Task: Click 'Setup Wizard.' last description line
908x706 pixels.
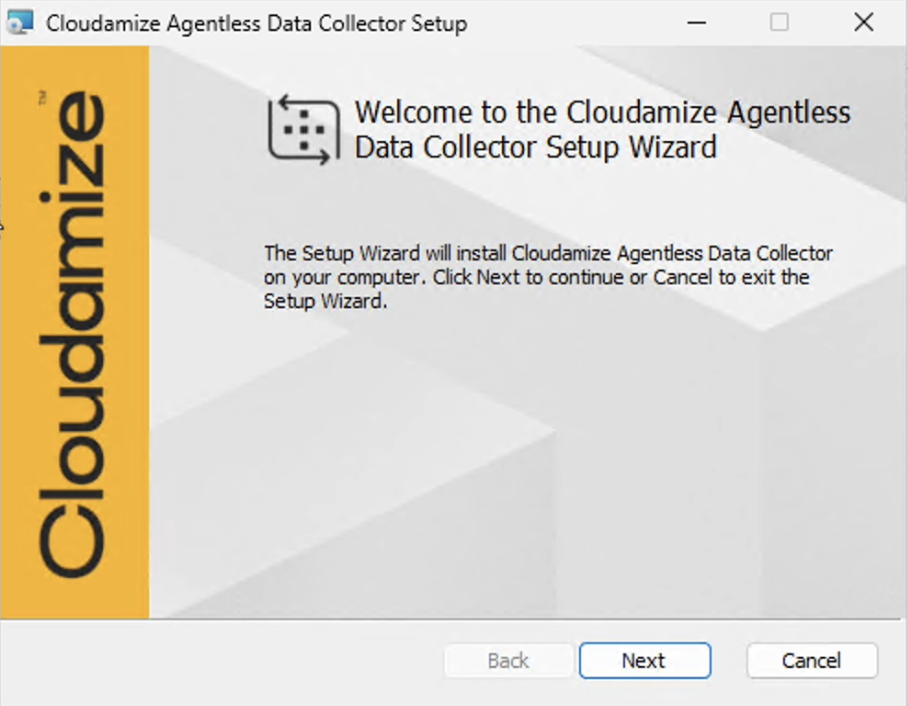Action: pos(325,301)
